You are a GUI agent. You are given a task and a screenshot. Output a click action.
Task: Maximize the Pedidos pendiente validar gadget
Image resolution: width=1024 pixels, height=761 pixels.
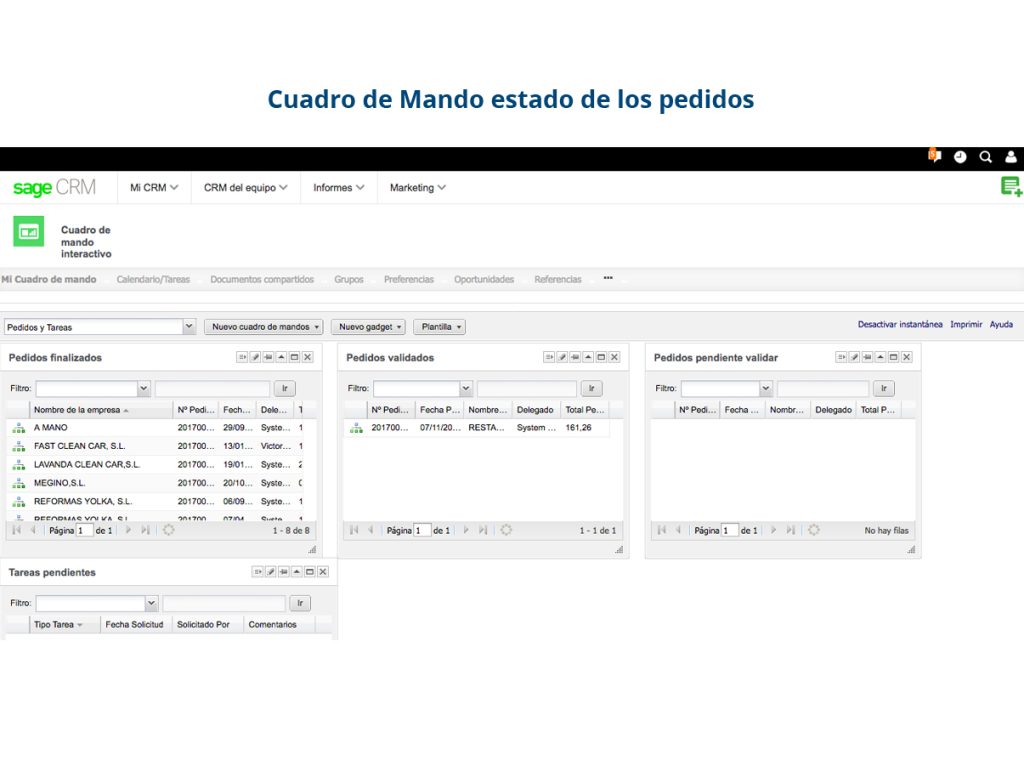(891, 358)
